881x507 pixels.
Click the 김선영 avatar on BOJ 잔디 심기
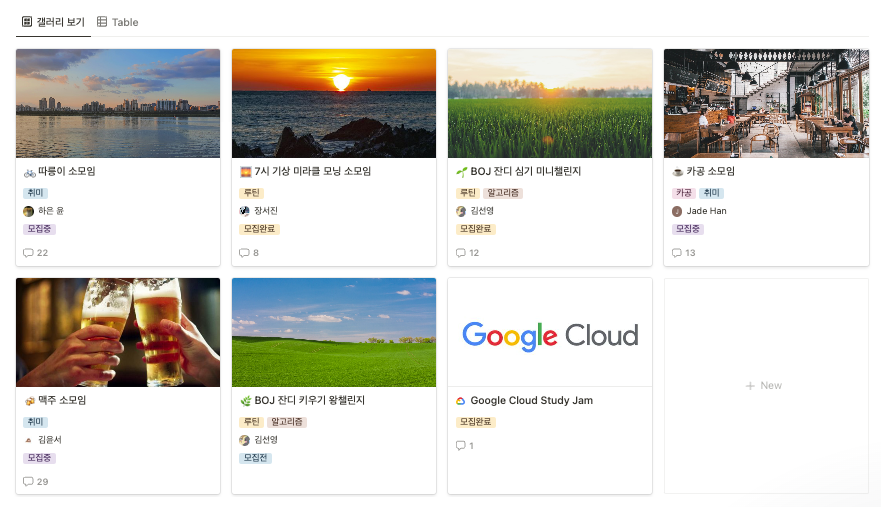pyautogui.click(x=461, y=211)
